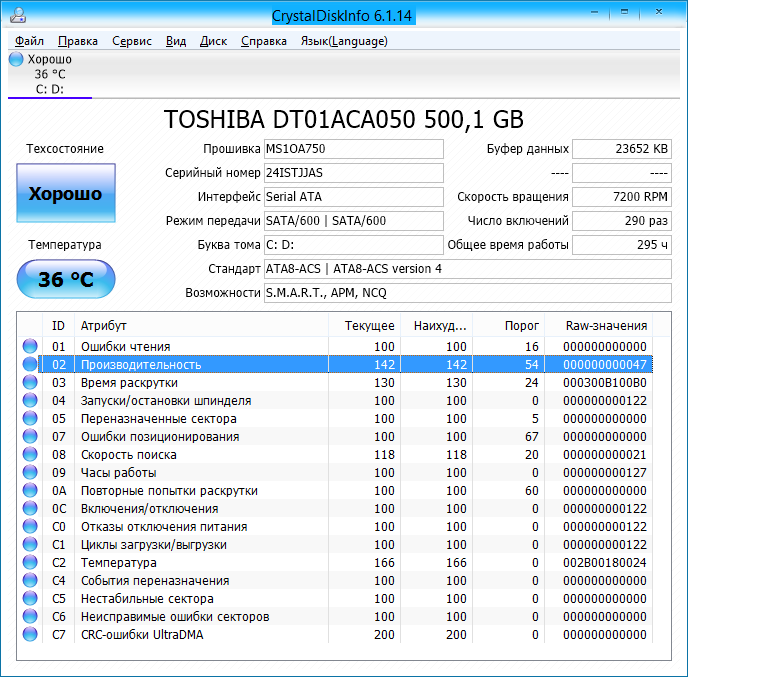
Task: Click the raw value 002B00180024
Action: point(605,562)
